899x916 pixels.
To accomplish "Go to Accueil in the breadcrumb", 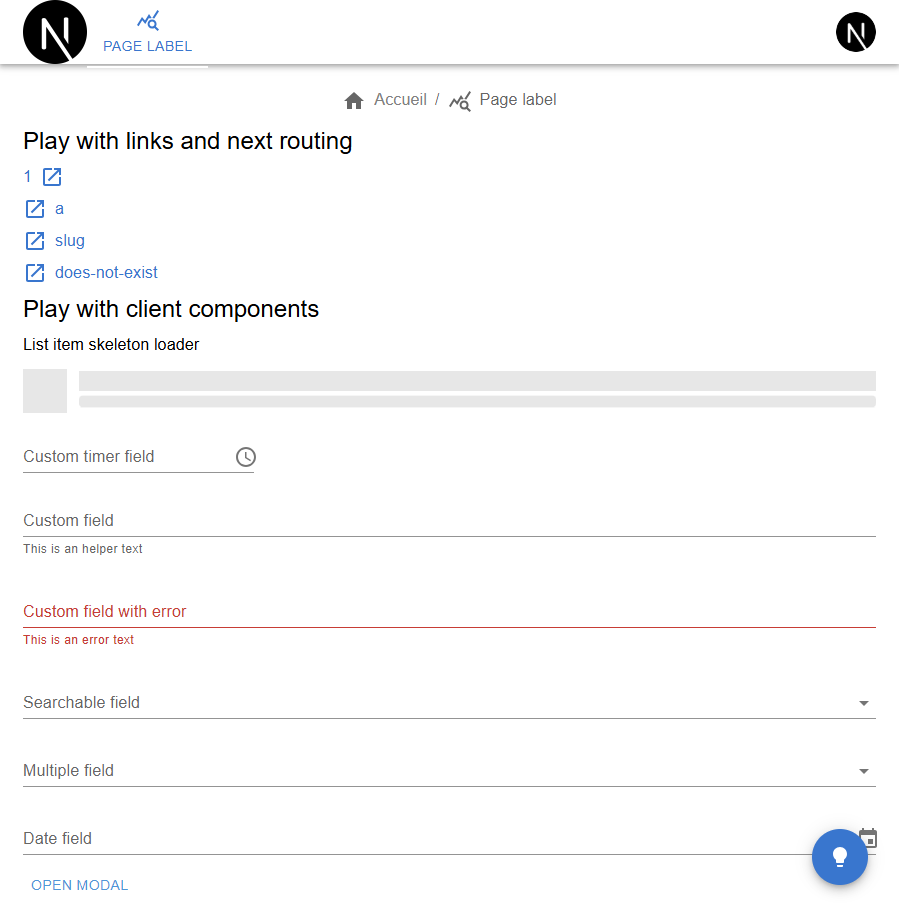I will pos(400,100).
